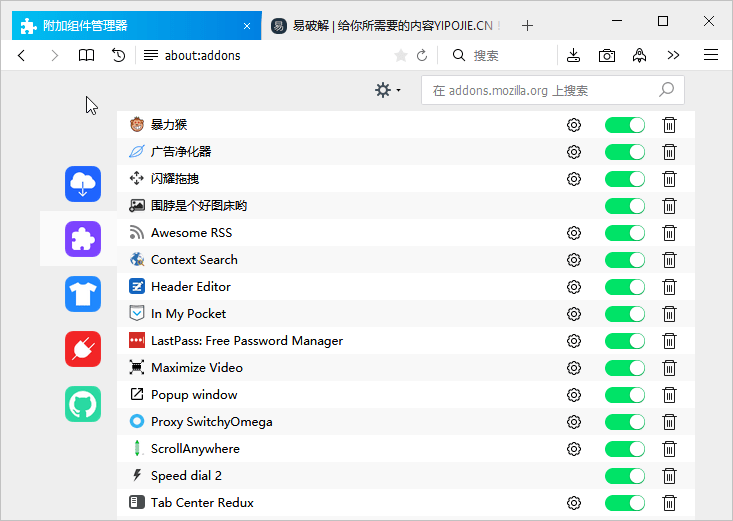Open options gear for 暴力猴
The image size is (733, 521).
[x=574, y=125]
